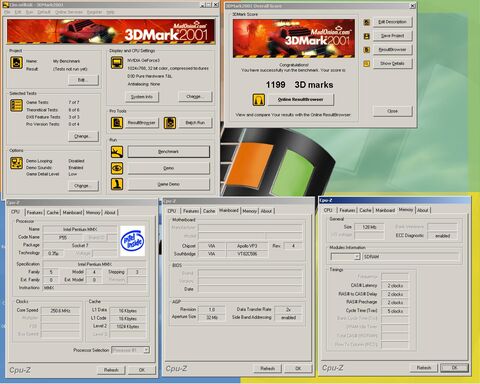480x384 pixels.
Task: Click the memory Size value field
Action: pyautogui.click(x=369, y=227)
